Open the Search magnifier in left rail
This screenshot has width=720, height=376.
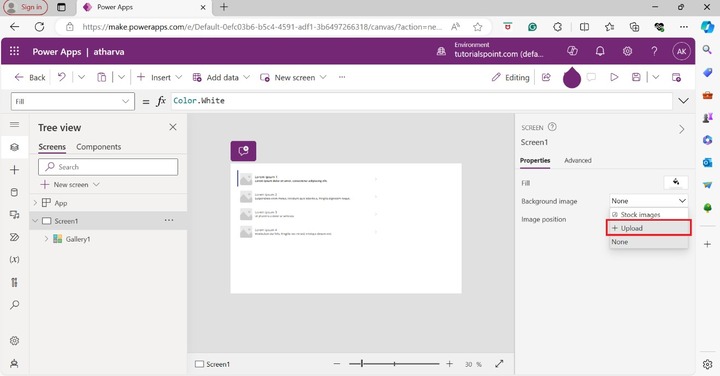[15, 305]
